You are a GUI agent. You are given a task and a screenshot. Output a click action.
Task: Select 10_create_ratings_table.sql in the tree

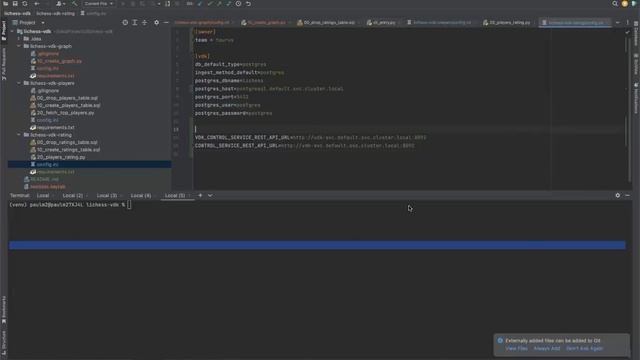click(x=68, y=149)
